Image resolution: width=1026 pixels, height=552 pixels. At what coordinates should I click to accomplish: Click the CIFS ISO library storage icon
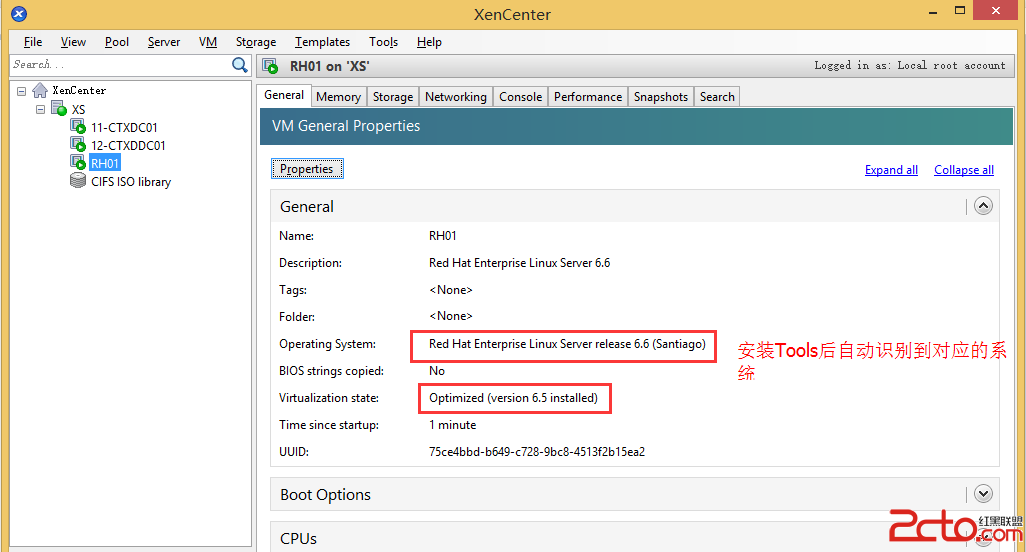pyautogui.click(x=78, y=181)
